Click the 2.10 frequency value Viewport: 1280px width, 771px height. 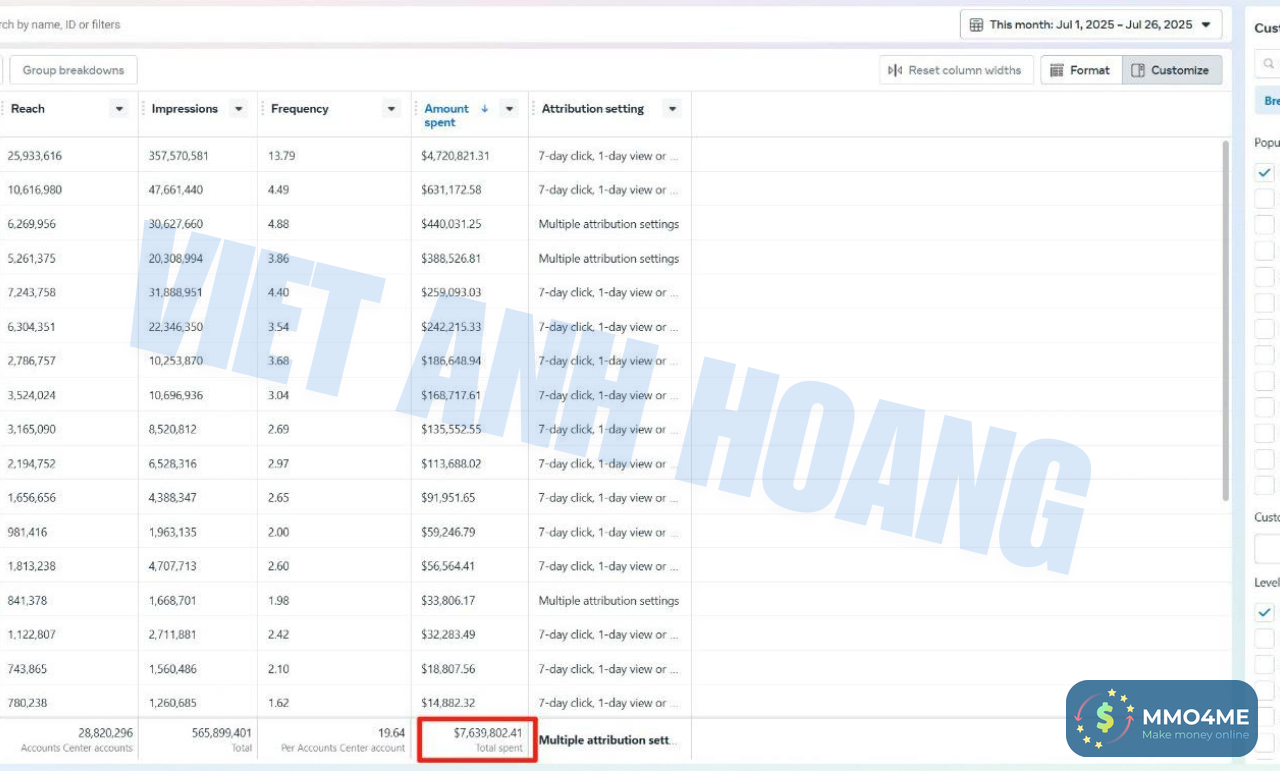point(278,669)
